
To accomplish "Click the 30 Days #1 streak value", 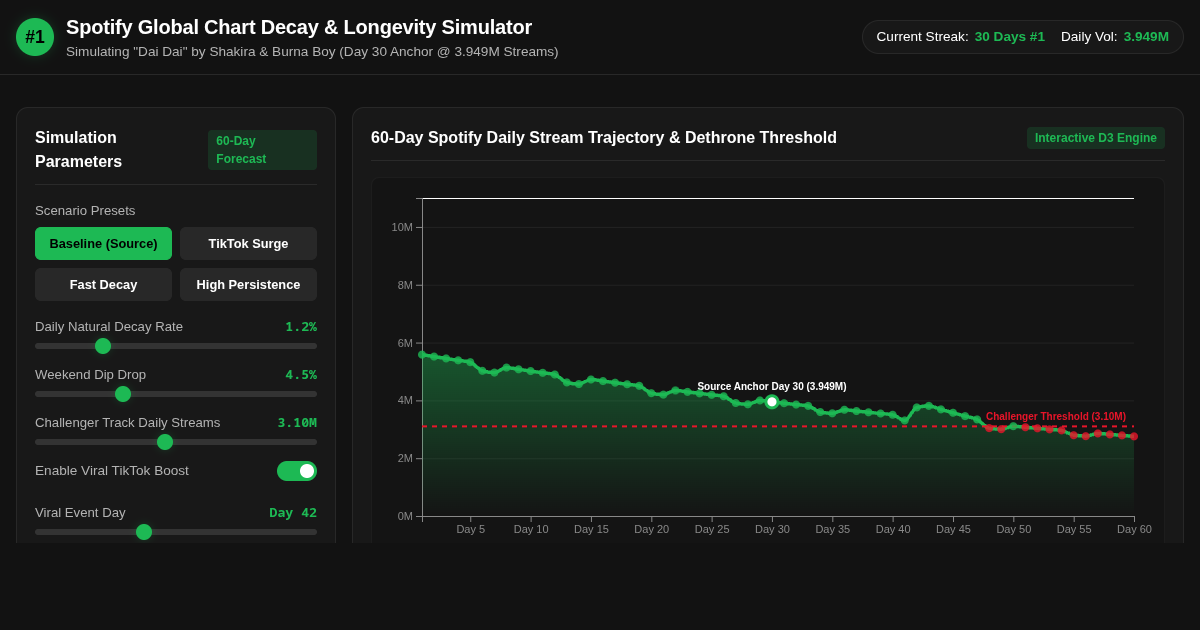I will (1010, 37).
